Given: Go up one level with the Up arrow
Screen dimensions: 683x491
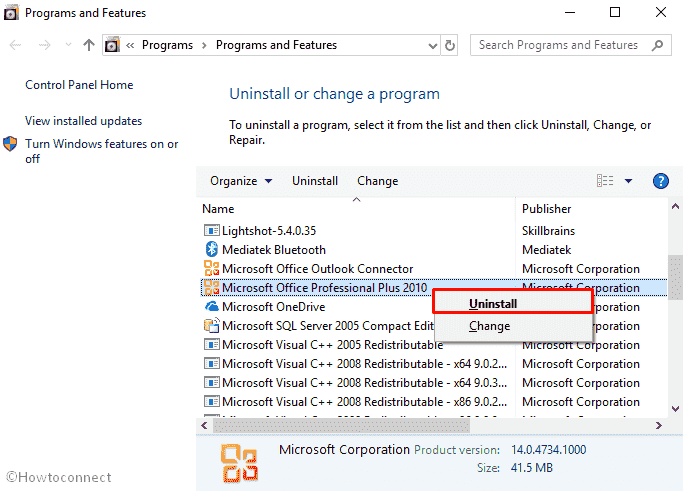Looking at the screenshot, I should tap(89, 45).
